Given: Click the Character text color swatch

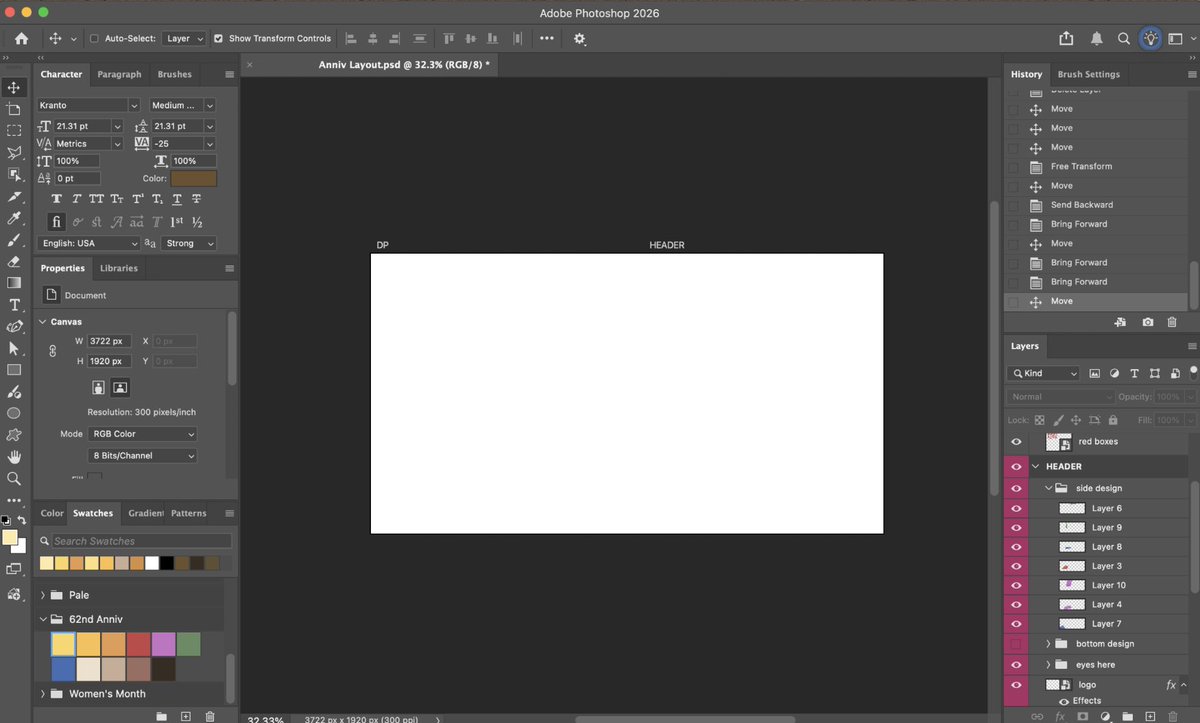Looking at the screenshot, I should (193, 178).
